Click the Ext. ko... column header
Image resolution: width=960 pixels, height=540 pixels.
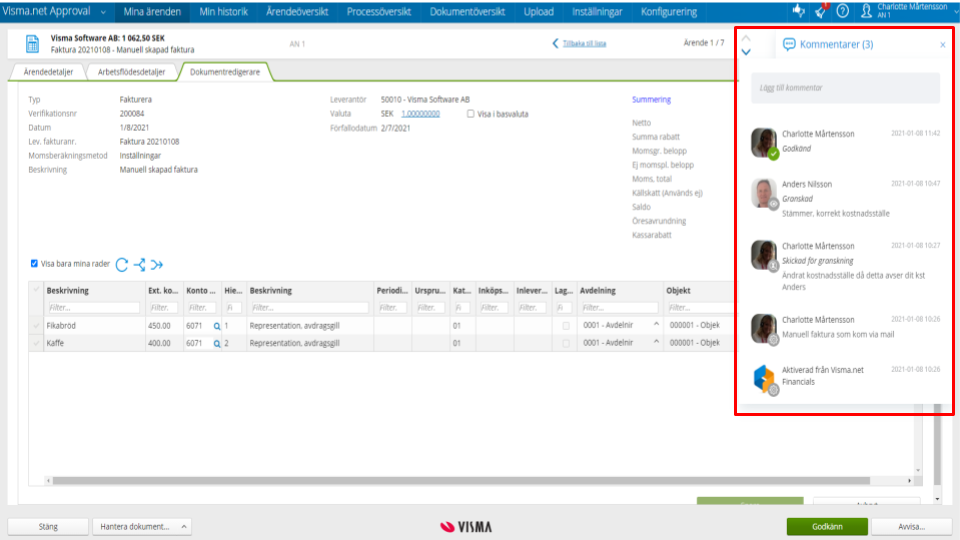pos(163,290)
